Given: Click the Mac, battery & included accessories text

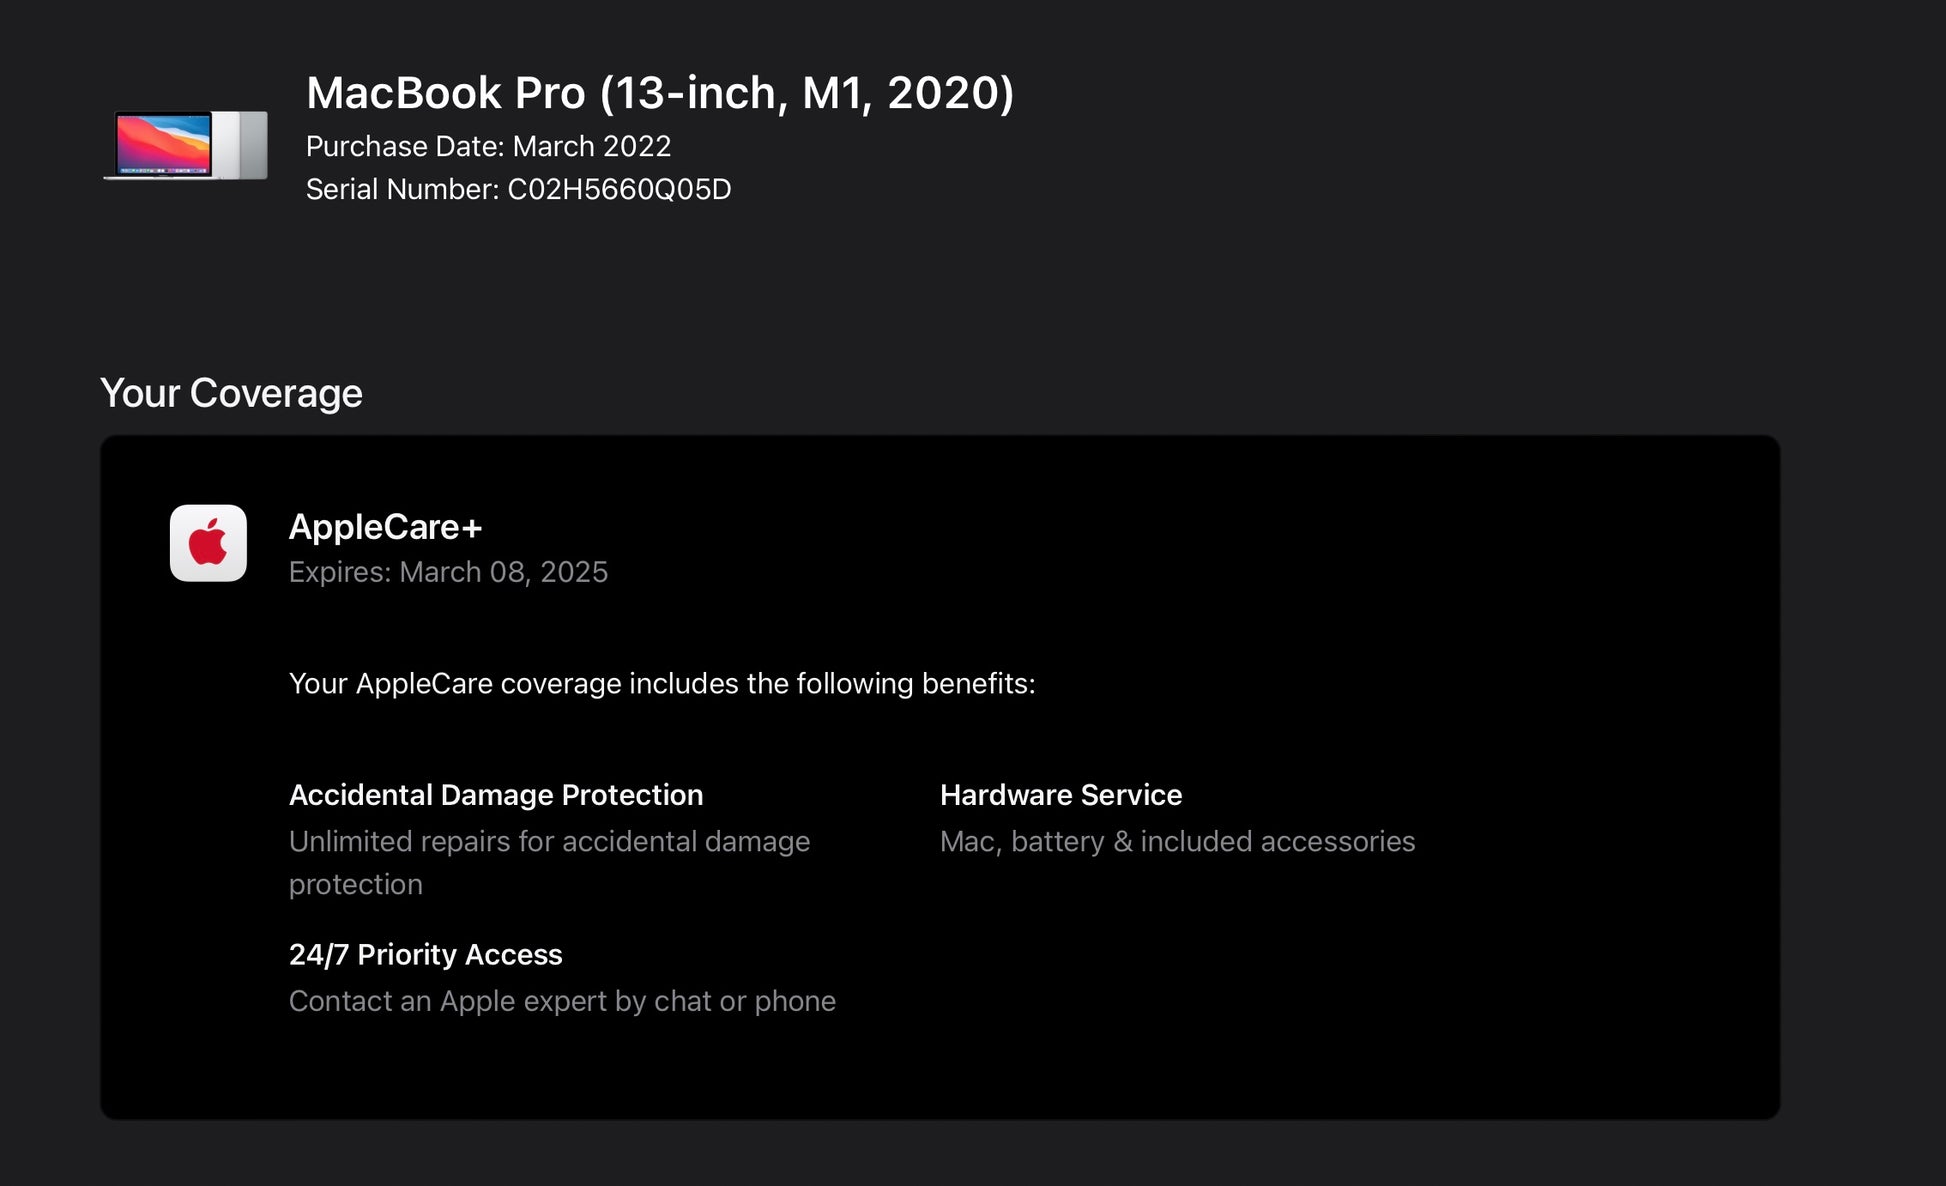Looking at the screenshot, I should click(1176, 842).
